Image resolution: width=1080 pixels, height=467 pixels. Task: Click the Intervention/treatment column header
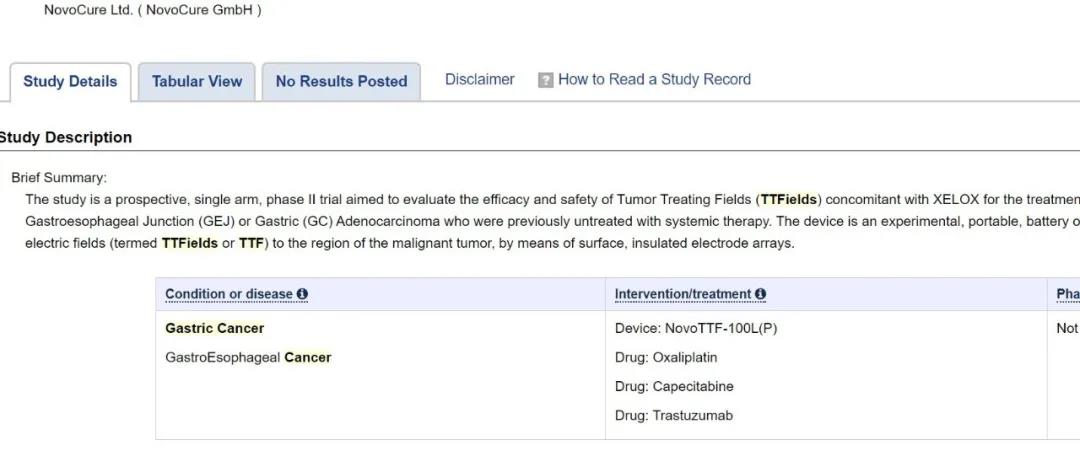pos(682,294)
